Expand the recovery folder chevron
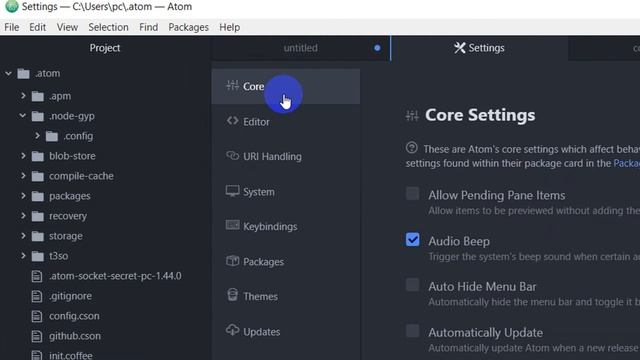Image resolution: width=640 pixels, height=360 pixels. point(23,216)
